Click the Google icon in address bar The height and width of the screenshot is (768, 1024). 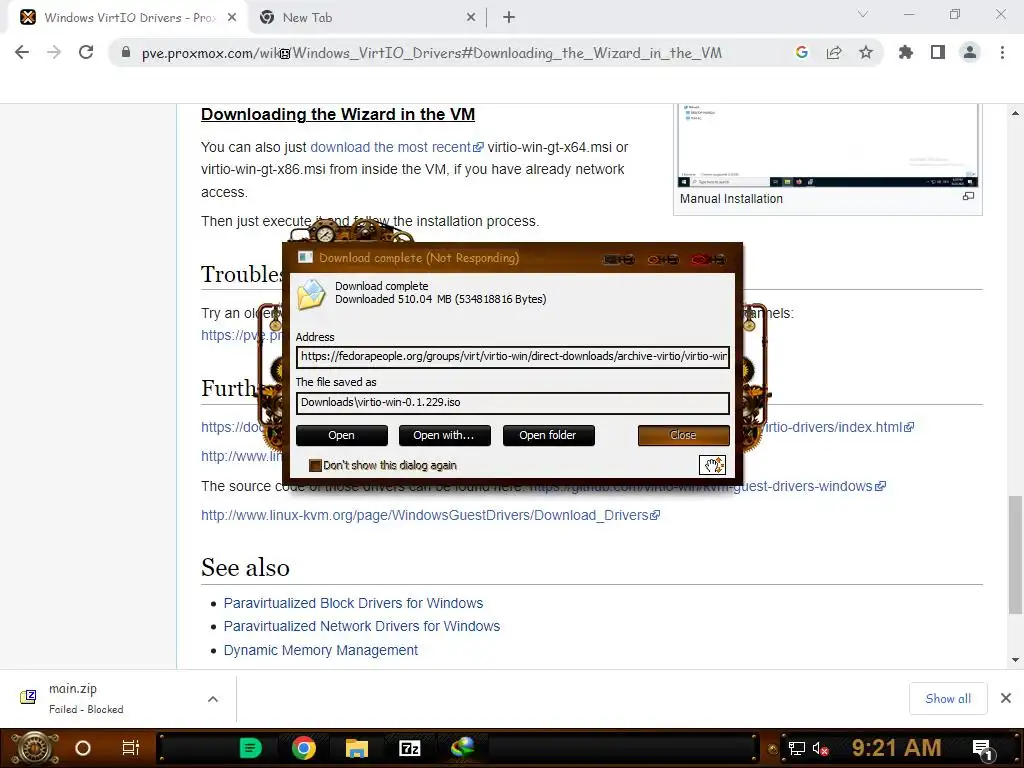(x=801, y=52)
